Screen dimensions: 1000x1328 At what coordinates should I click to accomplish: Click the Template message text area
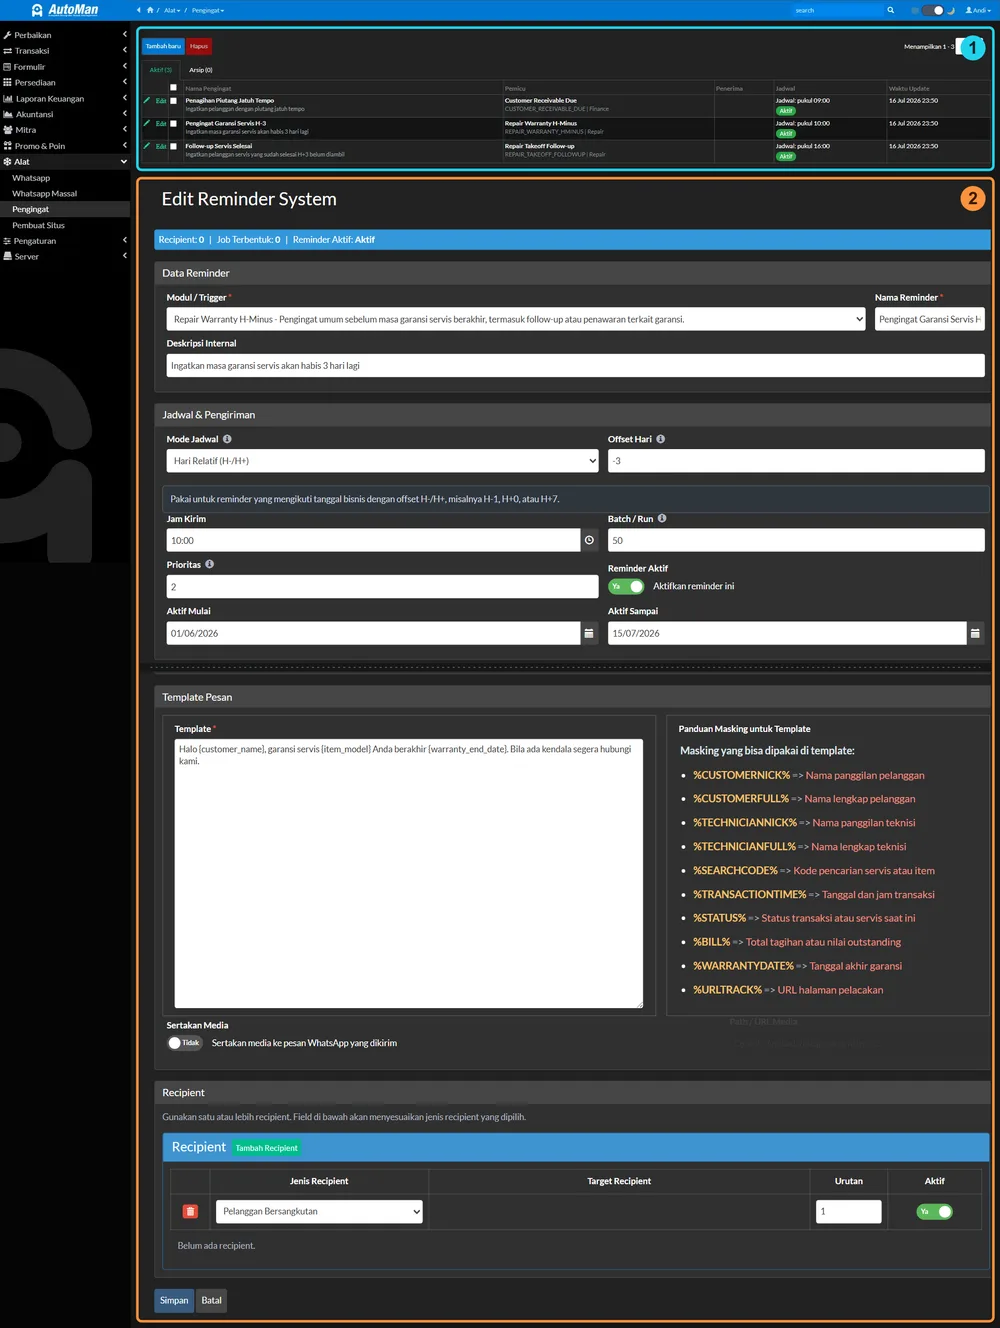click(x=409, y=873)
